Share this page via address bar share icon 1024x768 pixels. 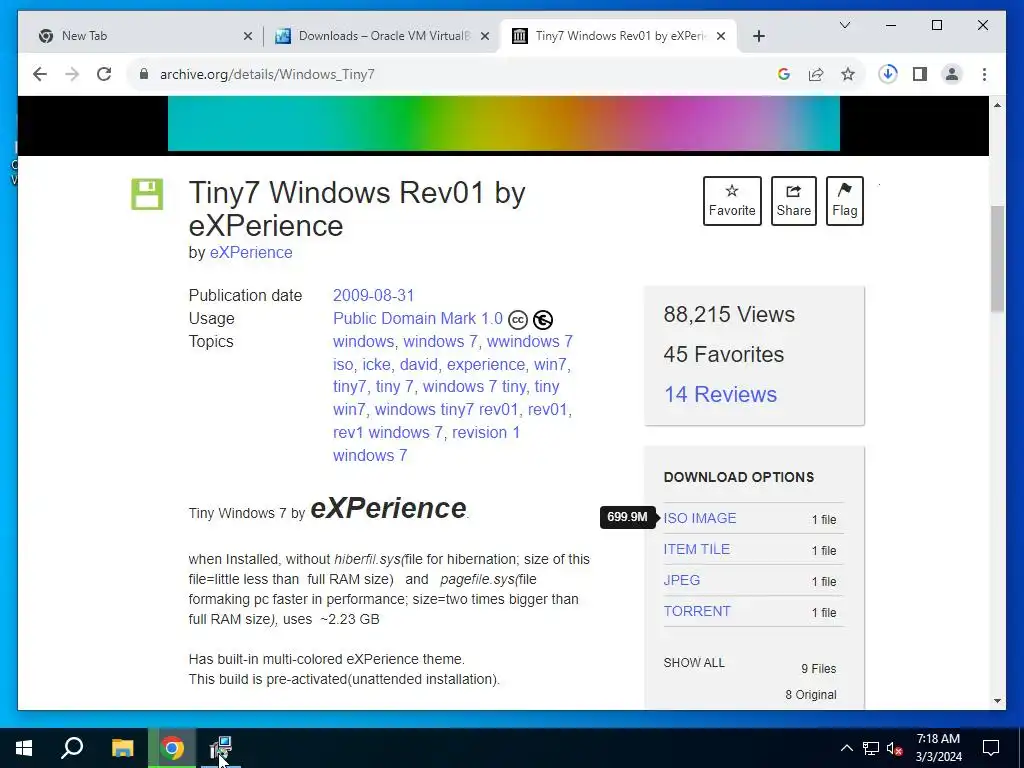[816, 74]
